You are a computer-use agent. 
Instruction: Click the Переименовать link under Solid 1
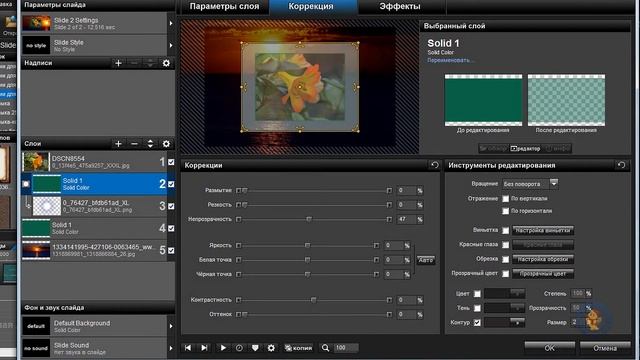pos(450,60)
